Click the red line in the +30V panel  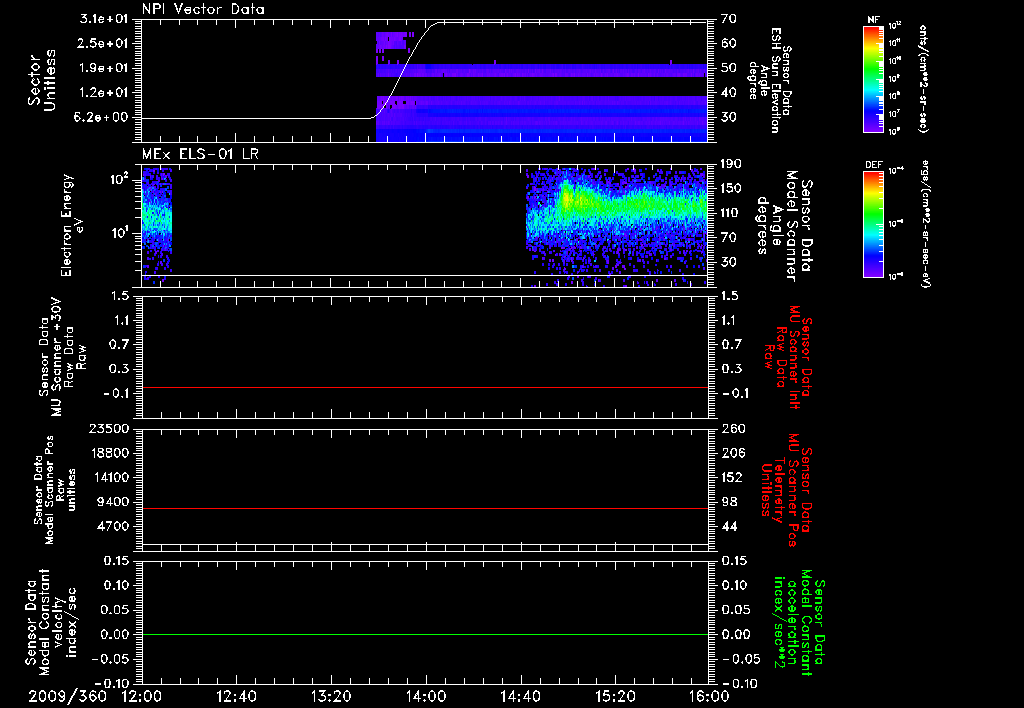(424, 387)
